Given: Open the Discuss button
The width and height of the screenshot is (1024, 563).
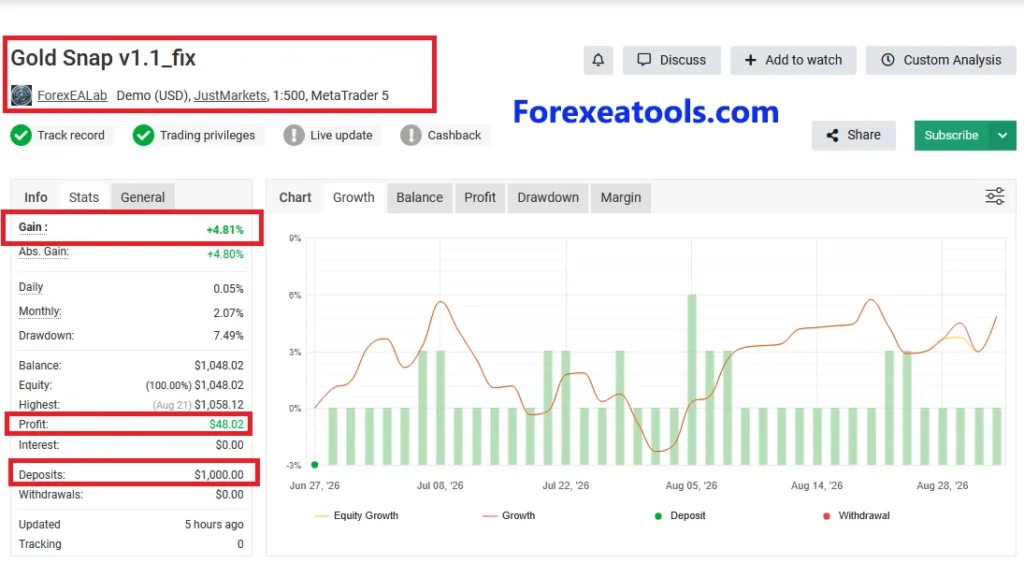Looking at the screenshot, I should (x=671, y=60).
